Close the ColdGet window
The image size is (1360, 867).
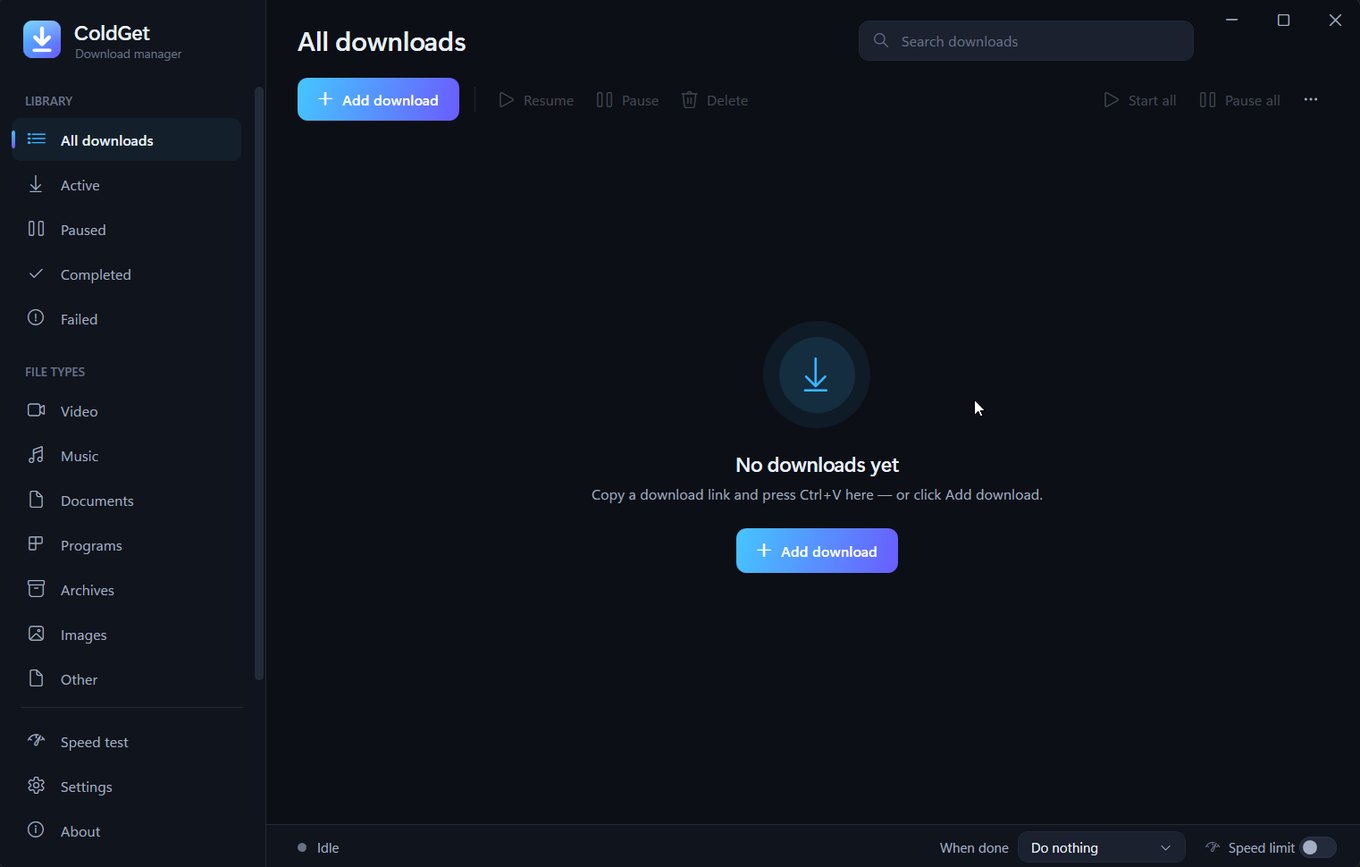point(1335,20)
